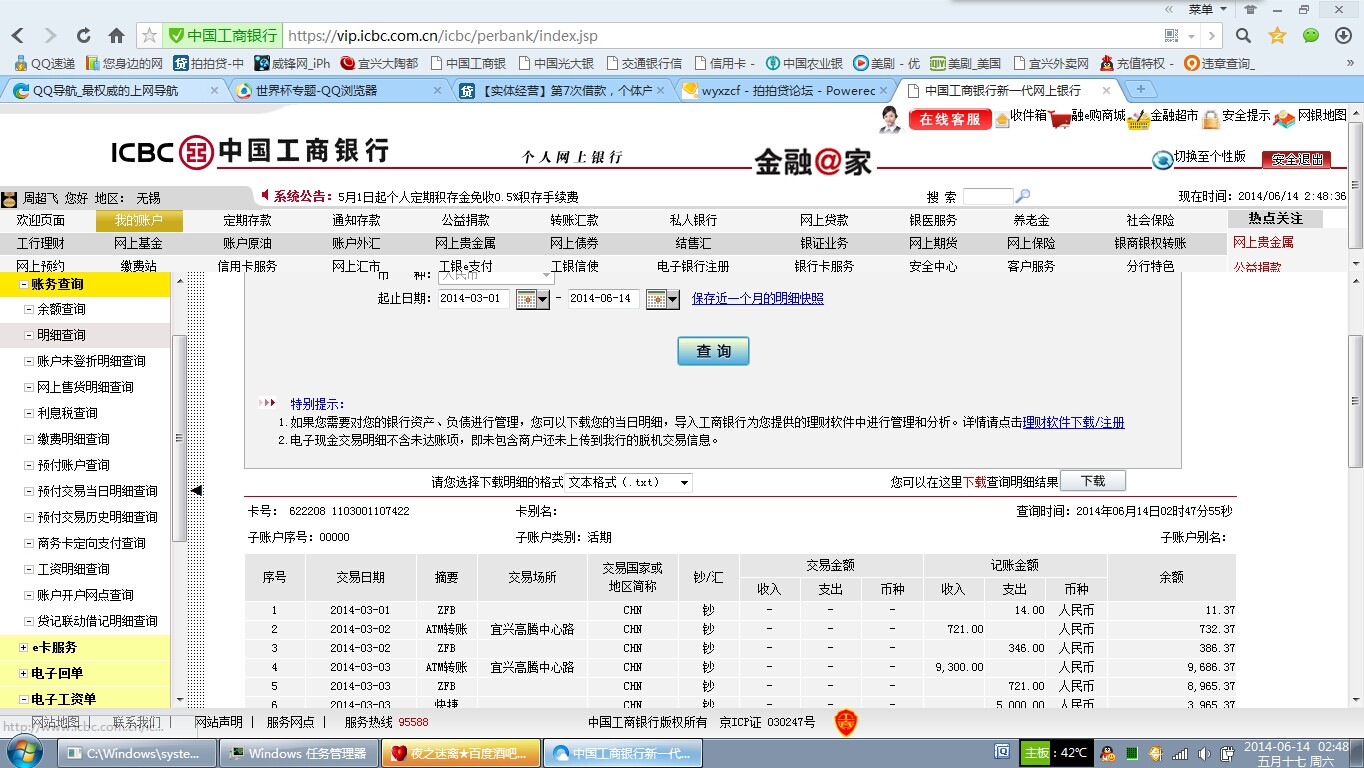Click the sidebar vertical scrollbar thumb
Viewport: 1364px width, 768px height.
click(179, 438)
